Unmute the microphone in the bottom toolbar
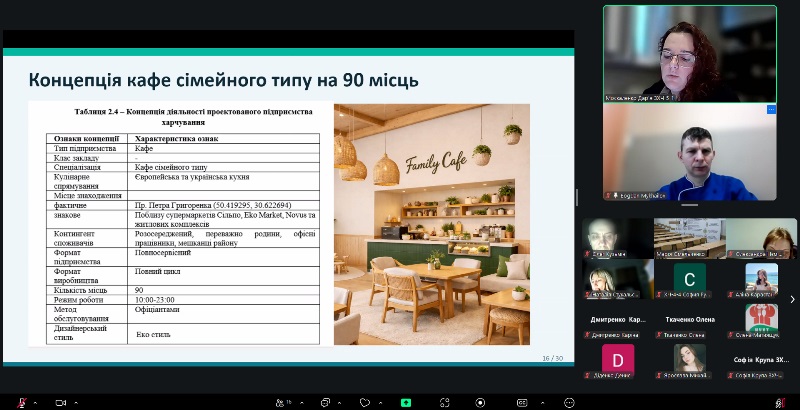 click(21, 402)
